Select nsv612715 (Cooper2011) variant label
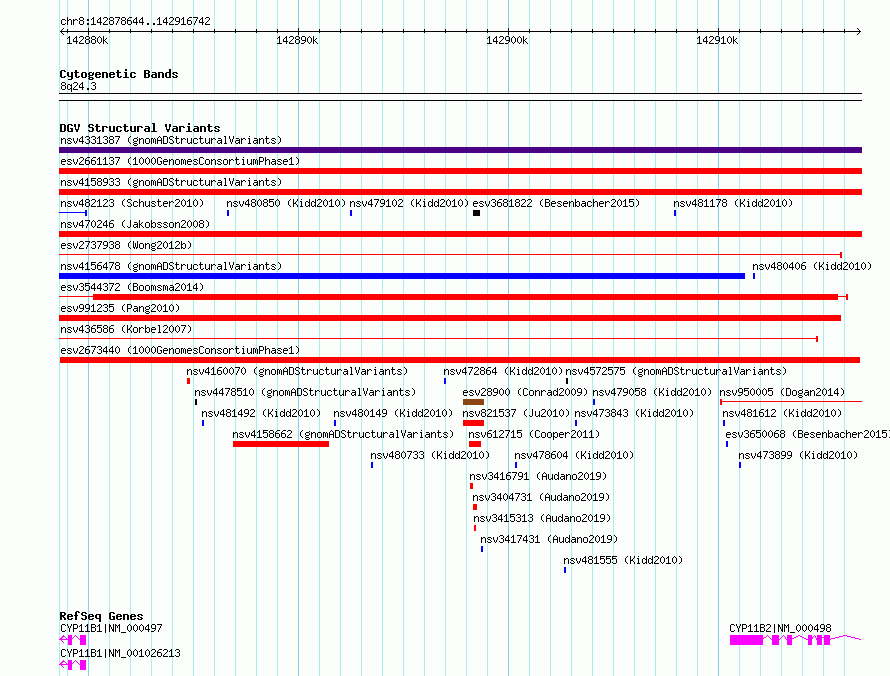This screenshot has width=890, height=676. [534, 434]
